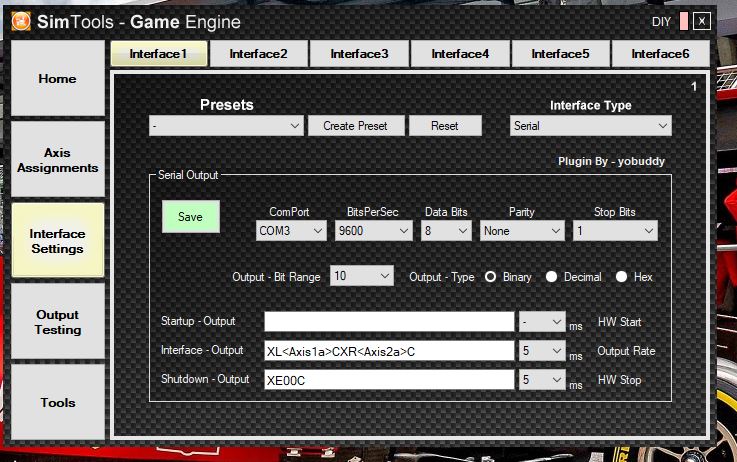Switch to the Interface6 tab
The height and width of the screenshot is (462, 737).
660,54
